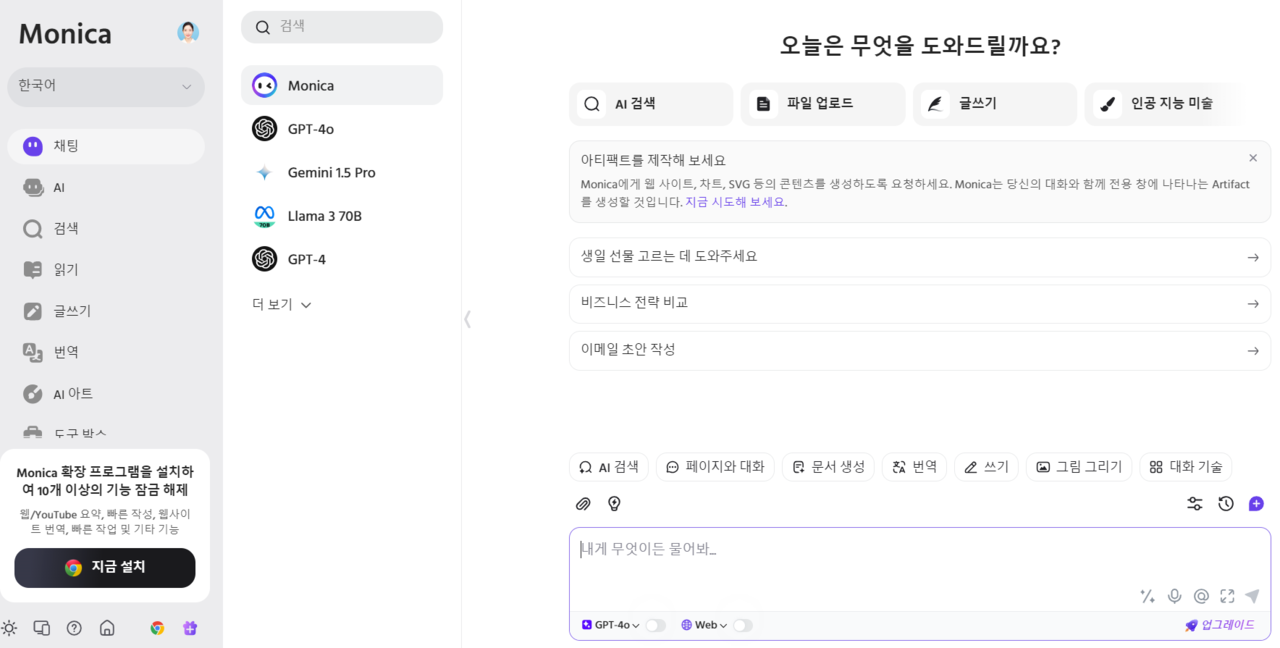Viewport: 1280px width, 648px height.
Task: Open chat settings sliders icon
Action: tap(1194, 504)
